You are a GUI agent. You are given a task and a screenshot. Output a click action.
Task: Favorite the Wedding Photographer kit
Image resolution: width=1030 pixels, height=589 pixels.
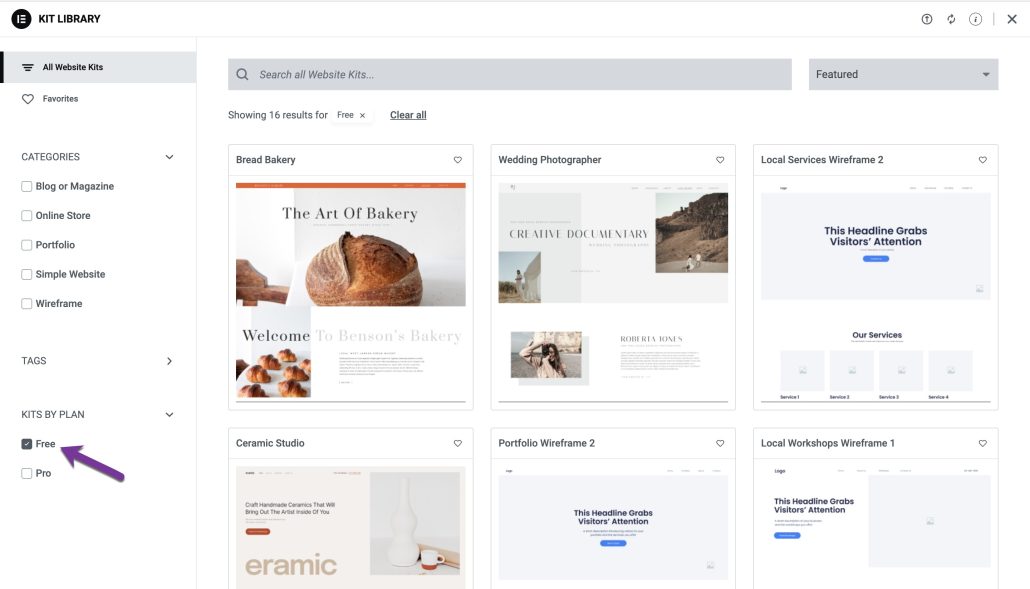coord(720,159)
